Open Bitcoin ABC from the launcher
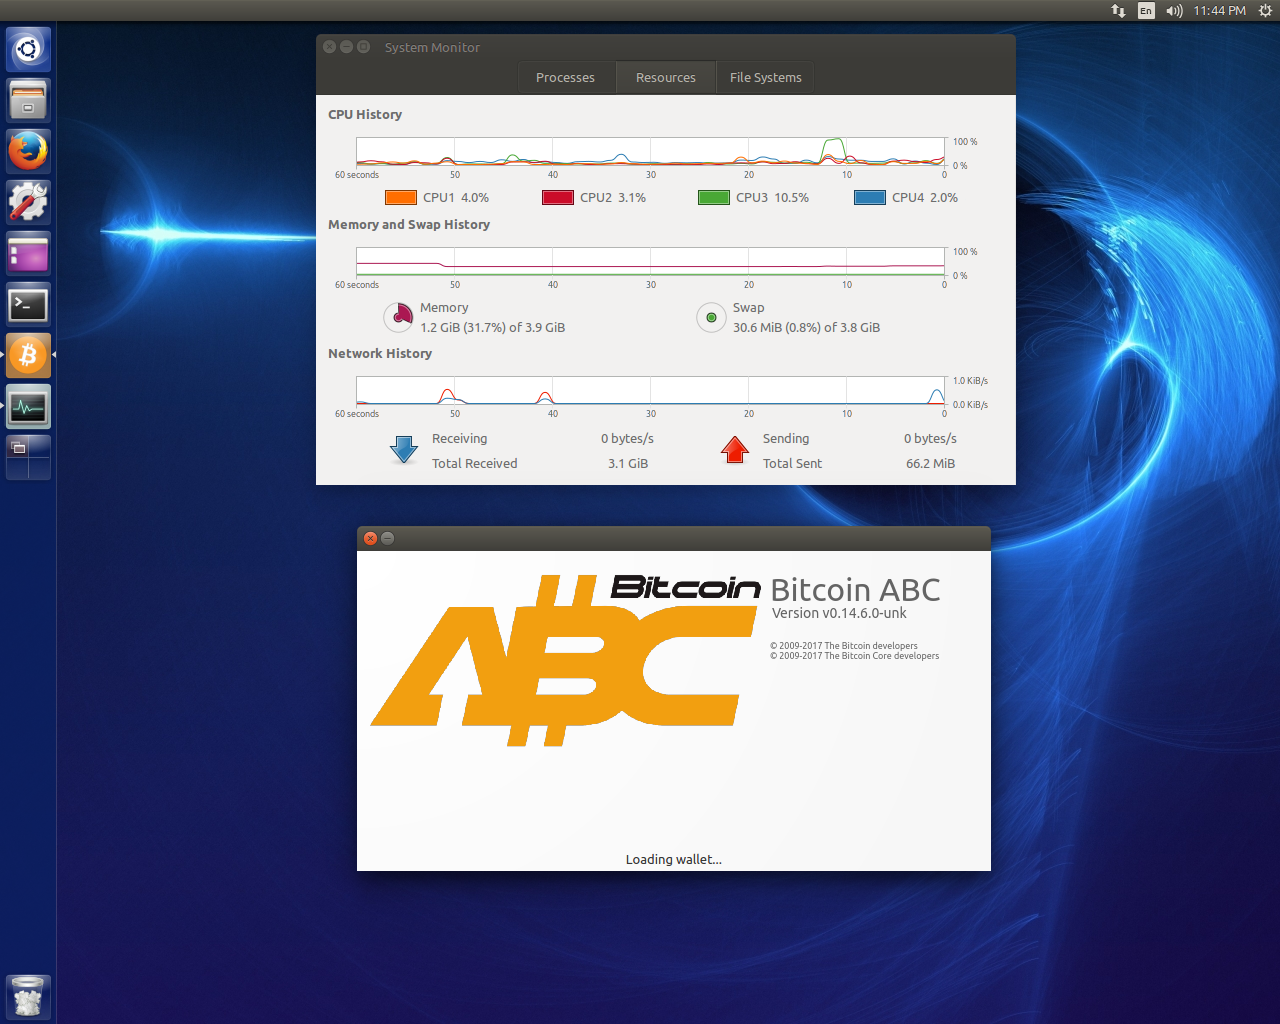This screenshot has height=1024, width=1280. [x=27, y=355]
